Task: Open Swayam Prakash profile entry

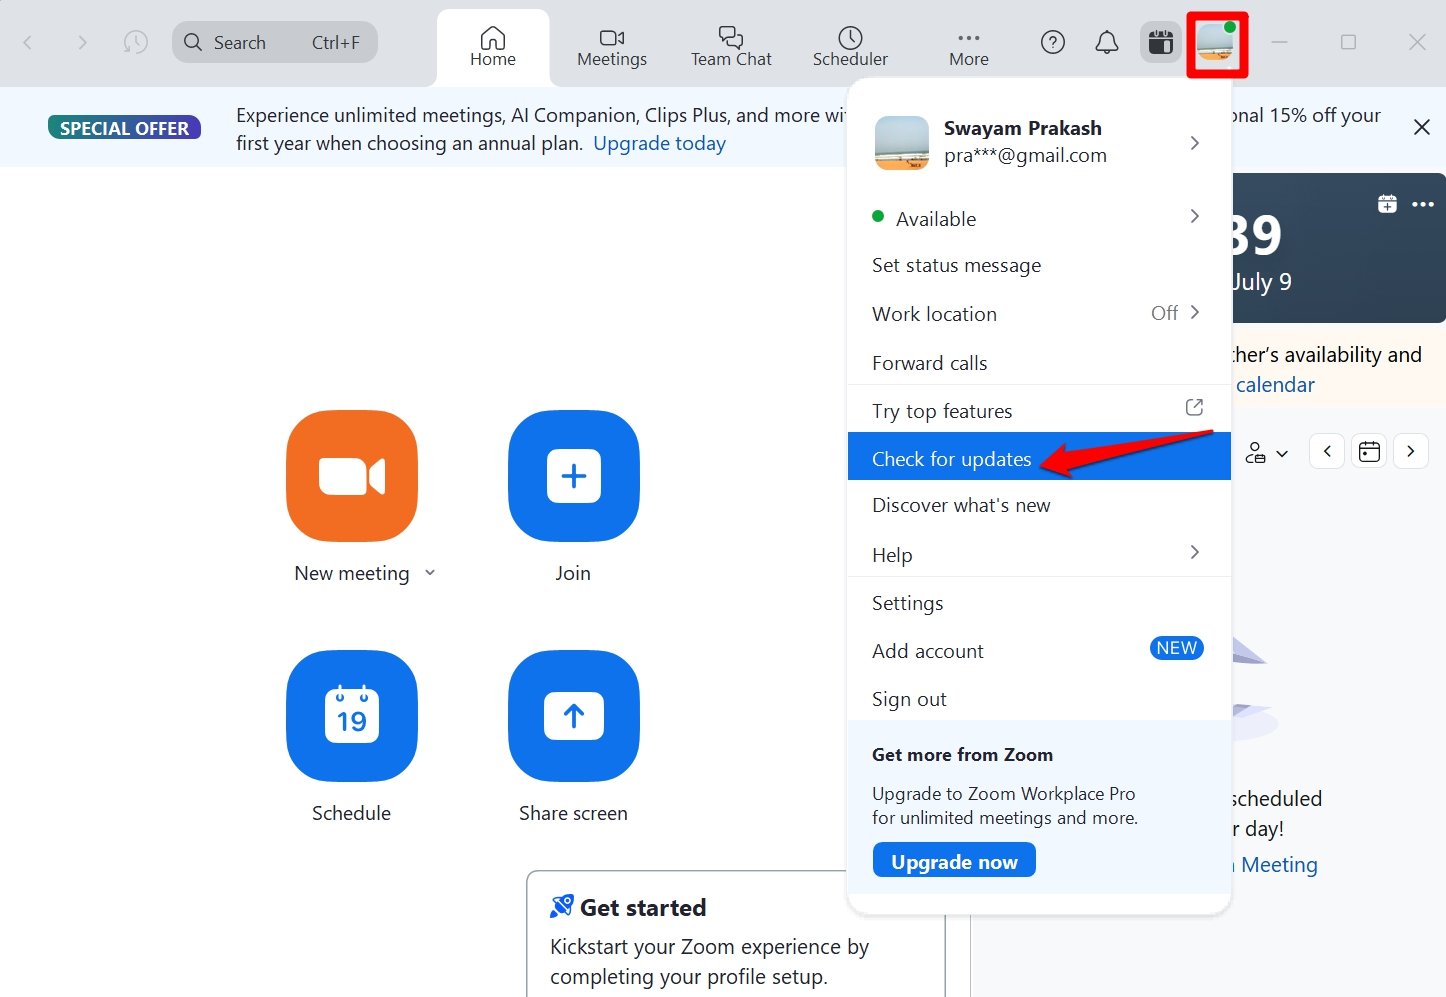Action: tap(1039, 142)
